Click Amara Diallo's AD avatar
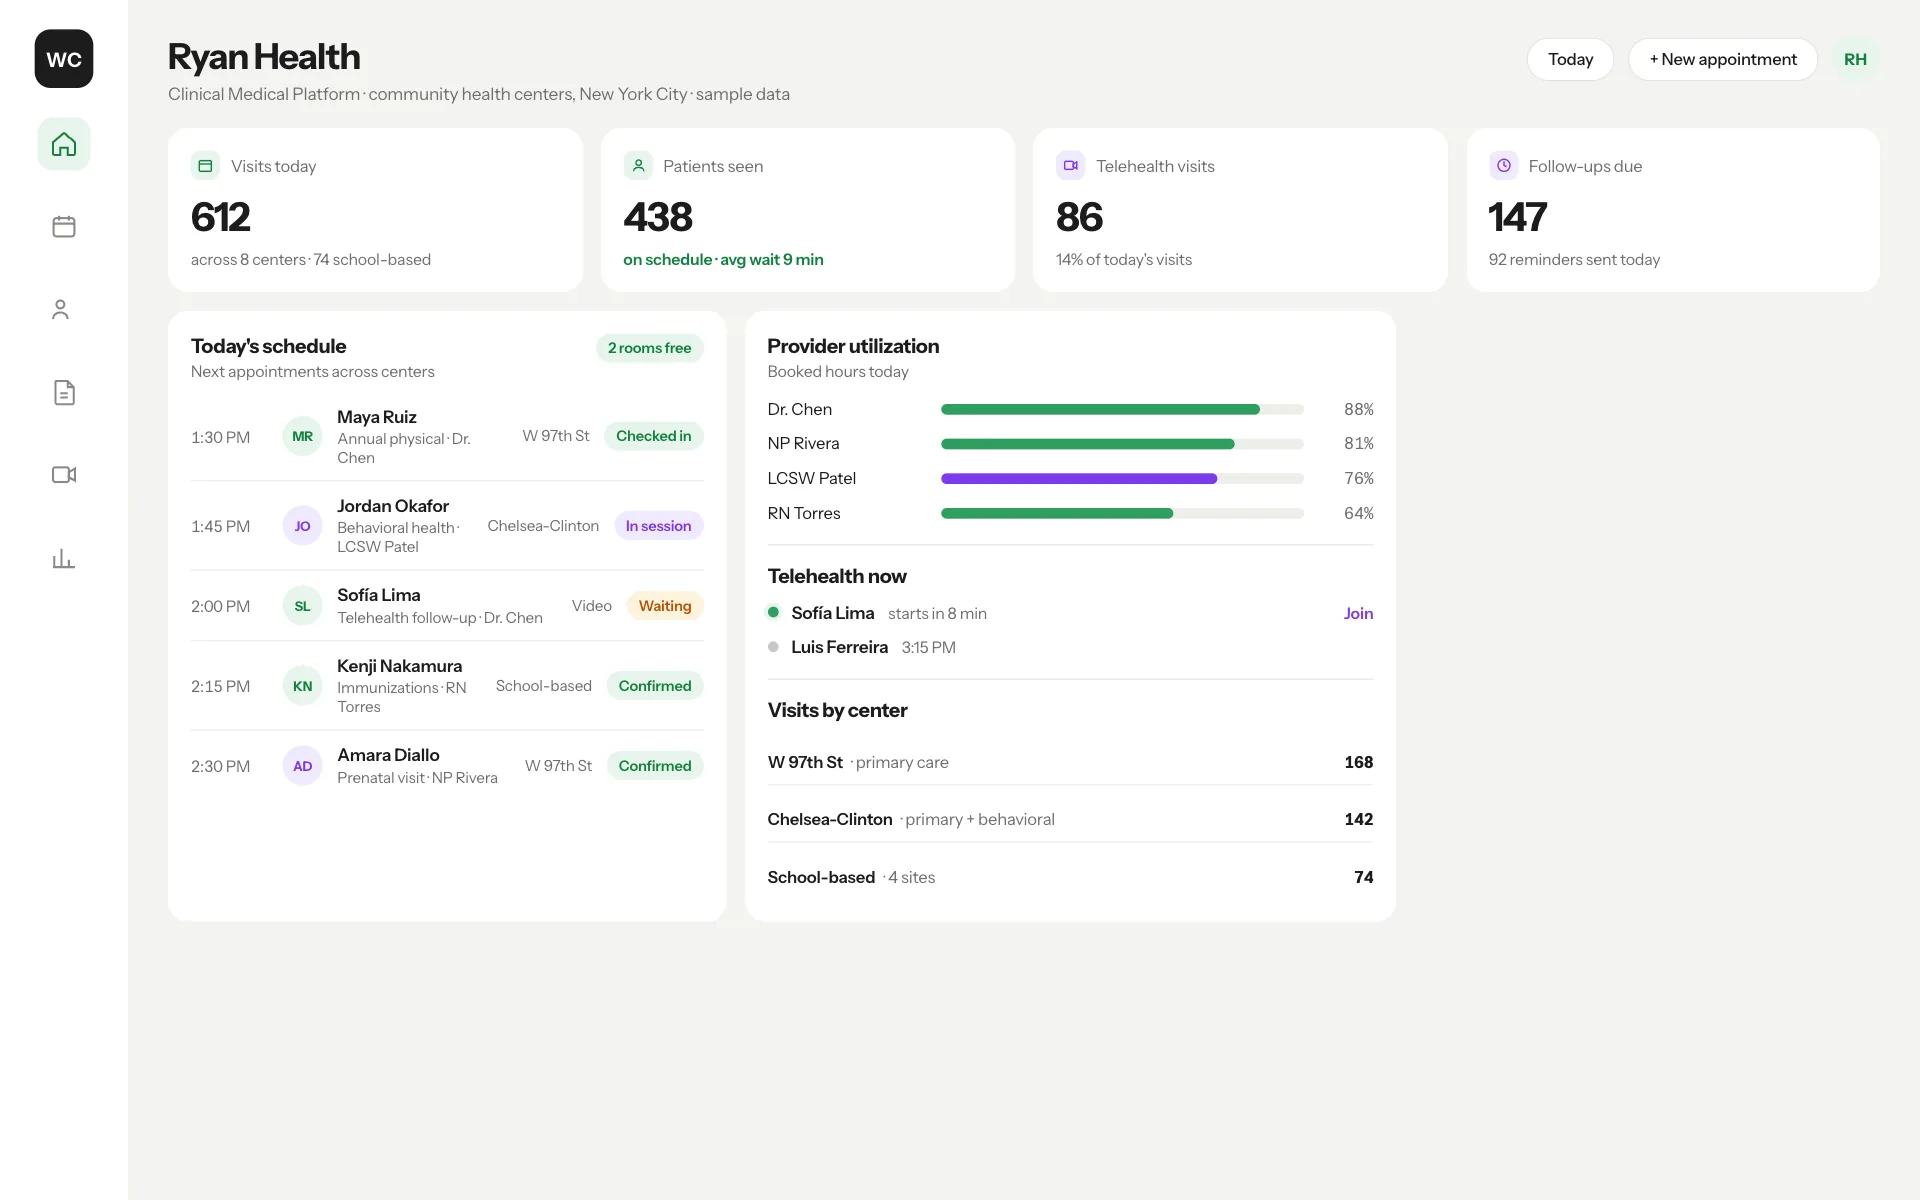Image resolution: width=1920 pixels, height=1200 pixels. (302, 766)
